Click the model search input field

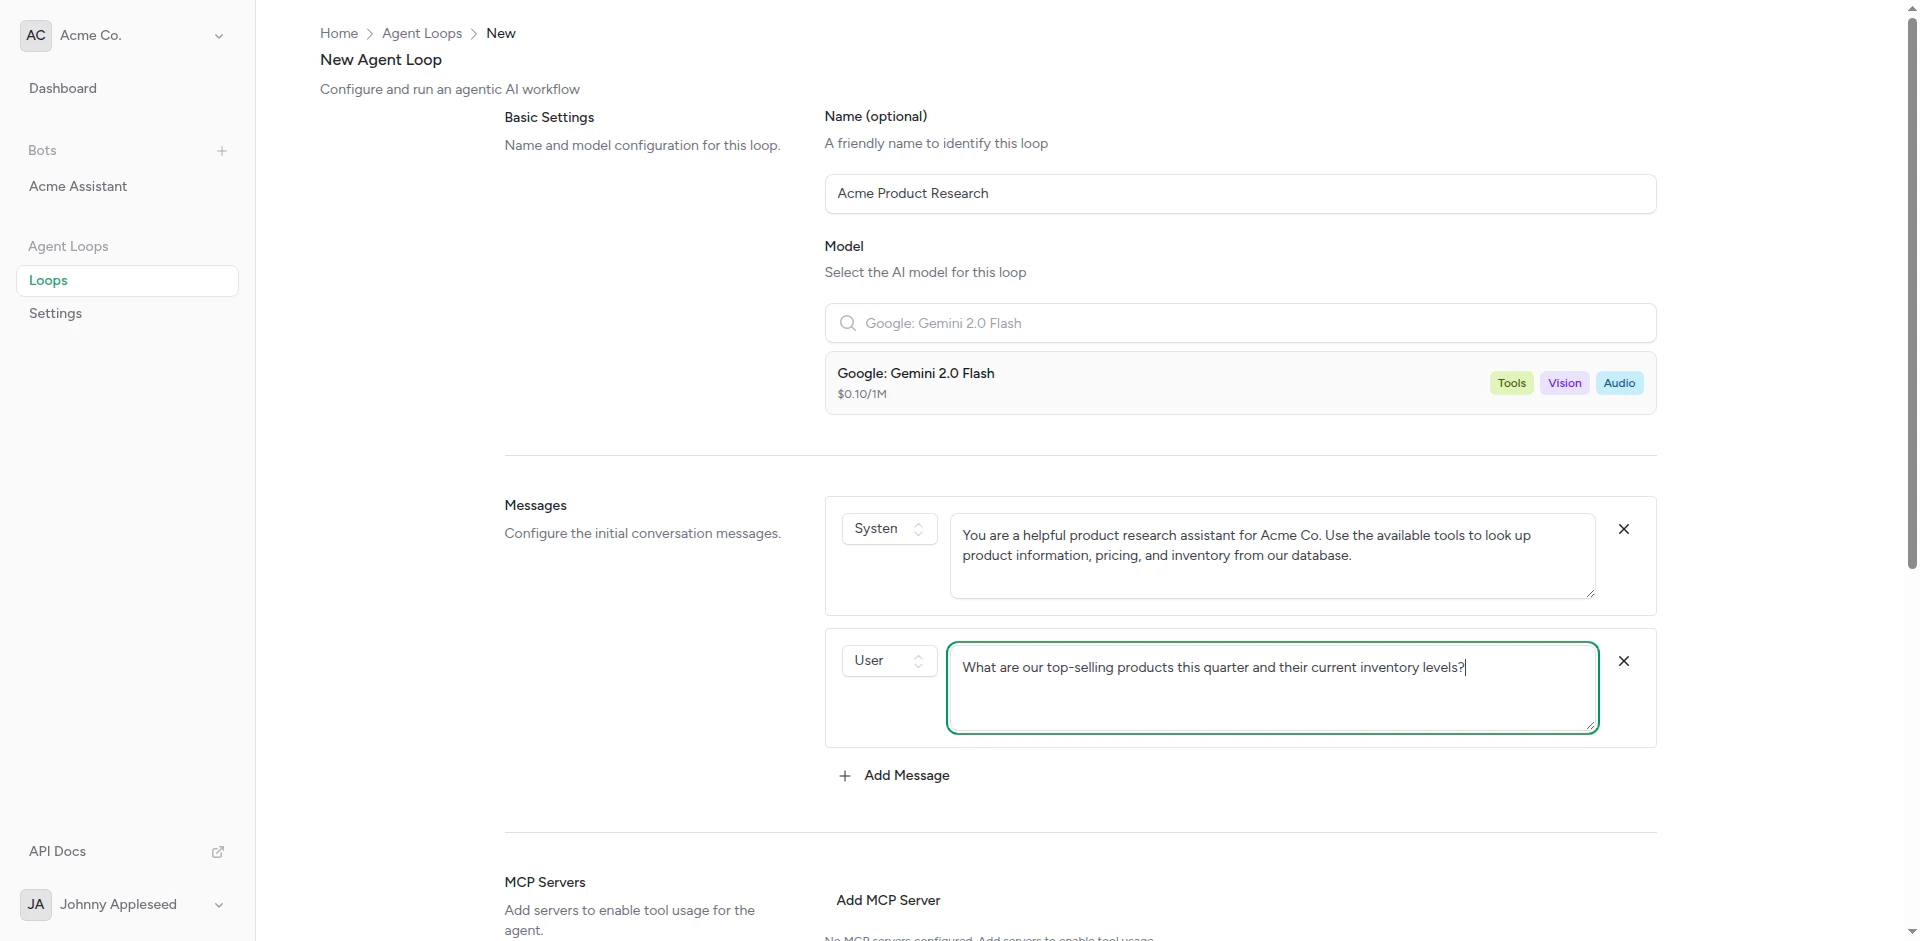click(x=1240, y=323)
